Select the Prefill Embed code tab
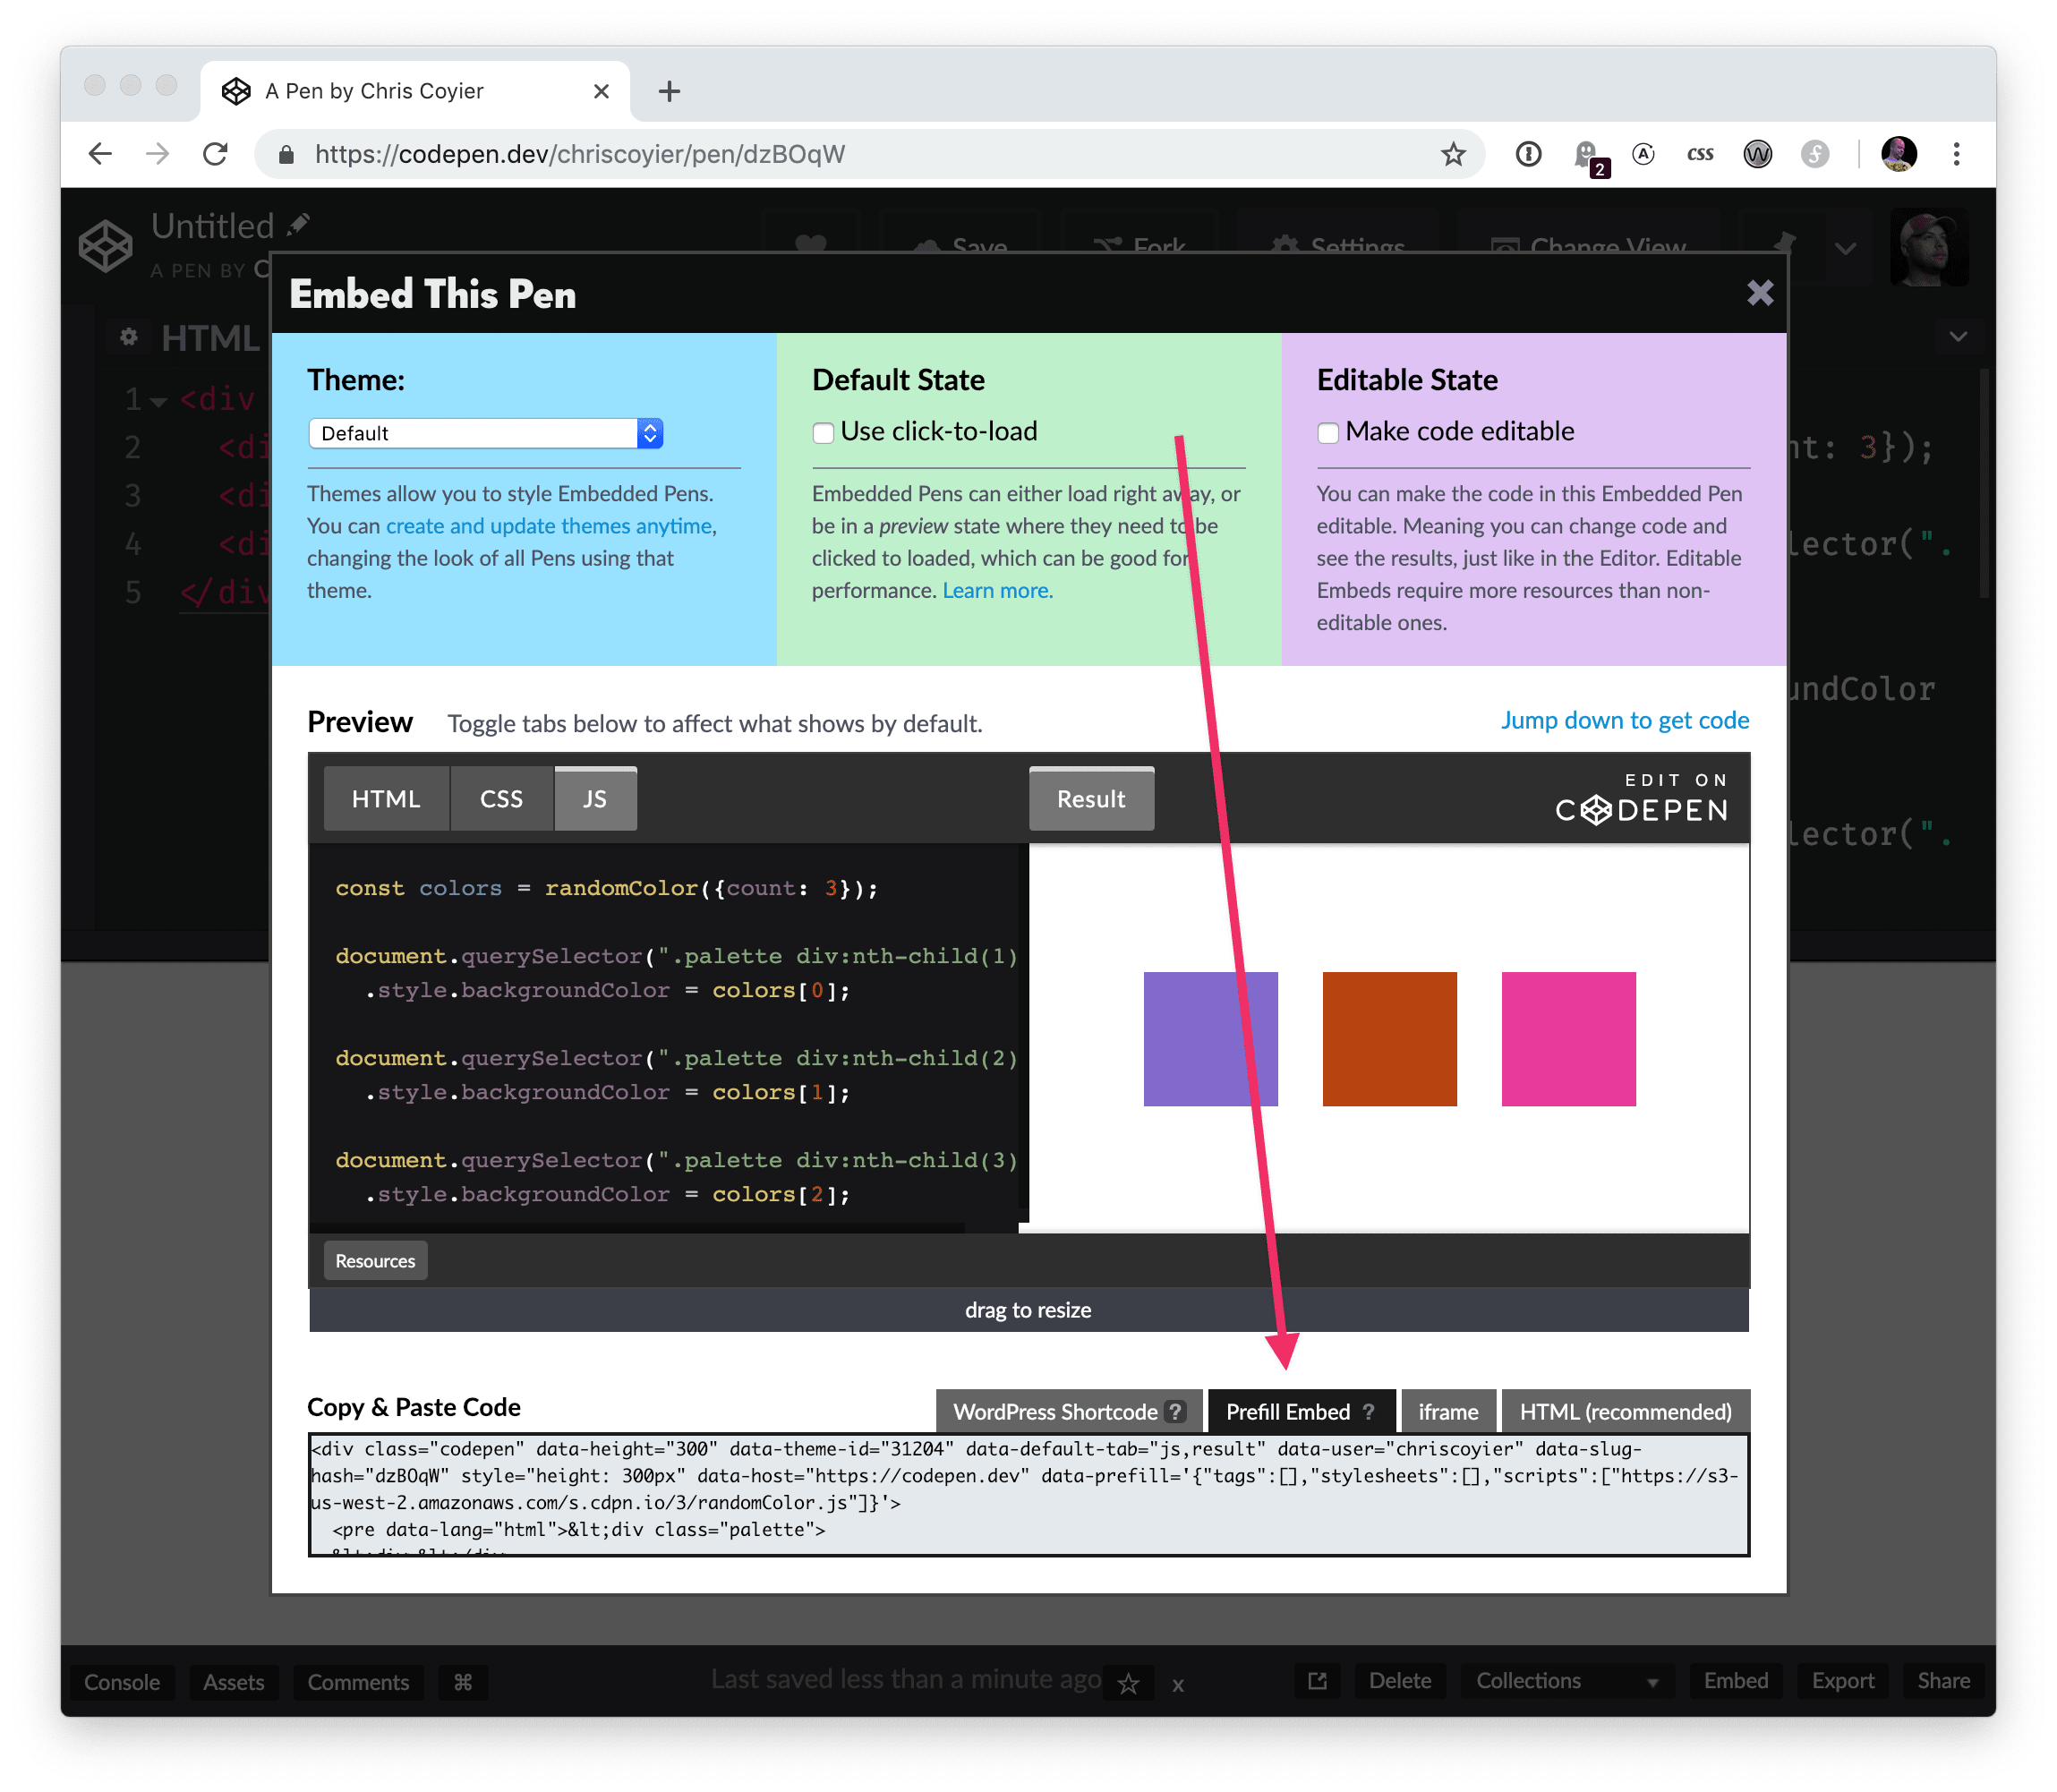The height and width of the screenshot is (1792, 2057). [x=1301, y=1411]
